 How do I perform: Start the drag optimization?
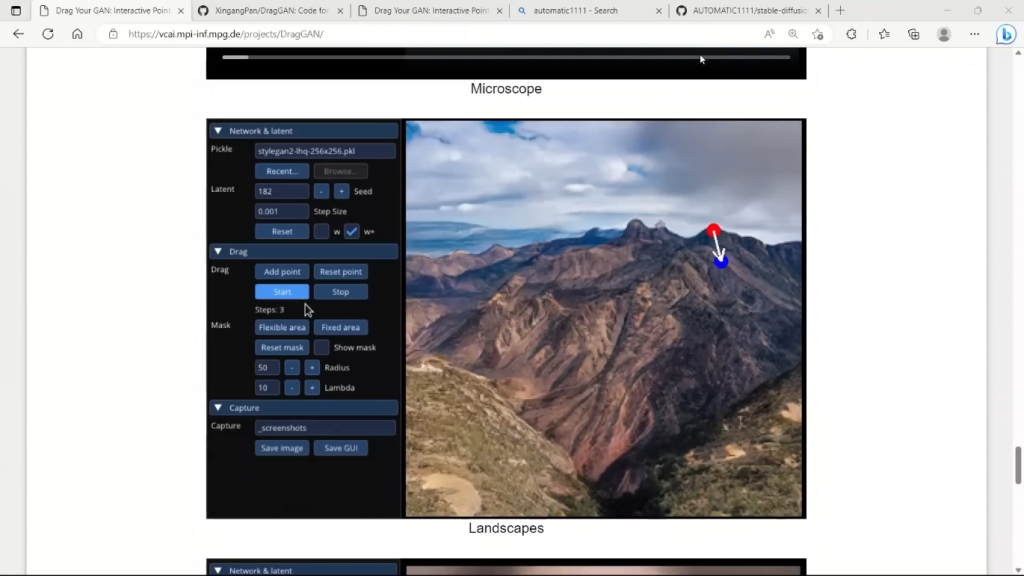pos(282,292)
